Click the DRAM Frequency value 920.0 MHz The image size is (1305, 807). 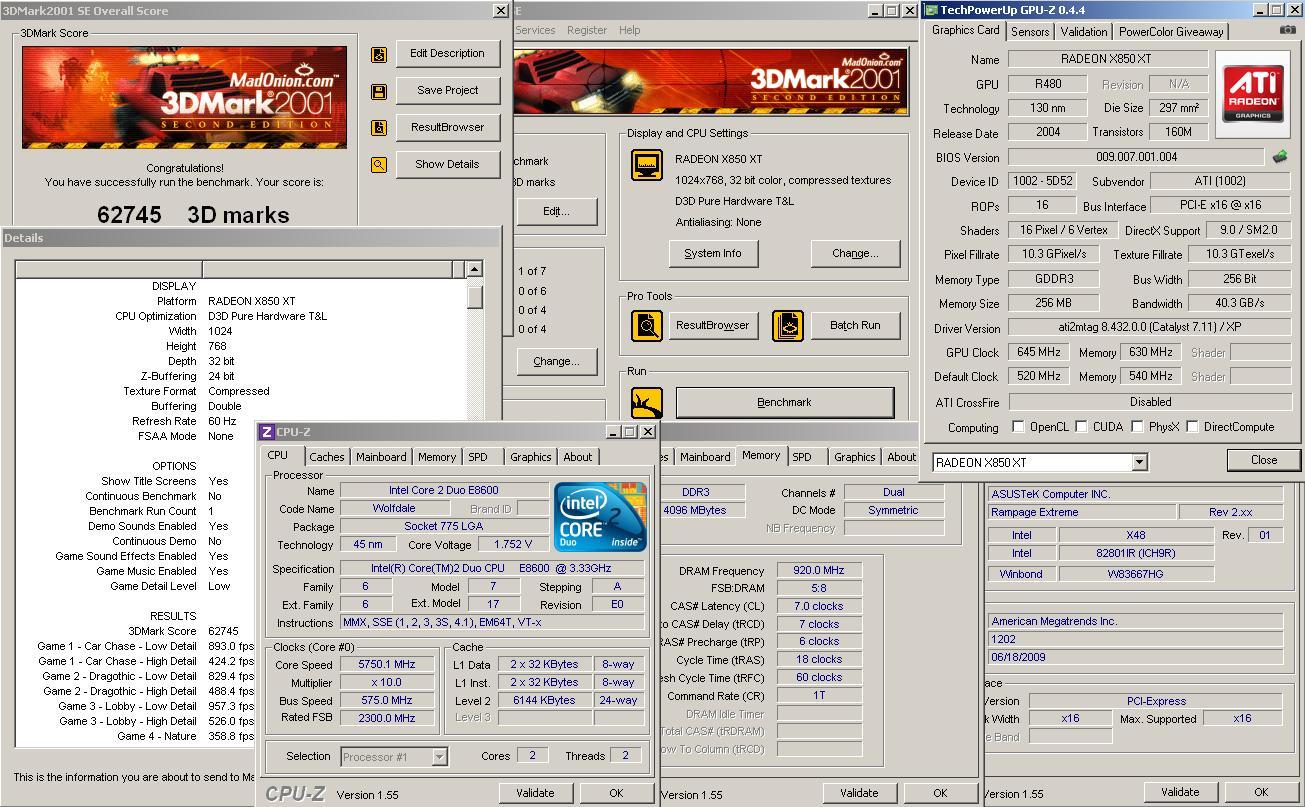(x=818, y=571)
